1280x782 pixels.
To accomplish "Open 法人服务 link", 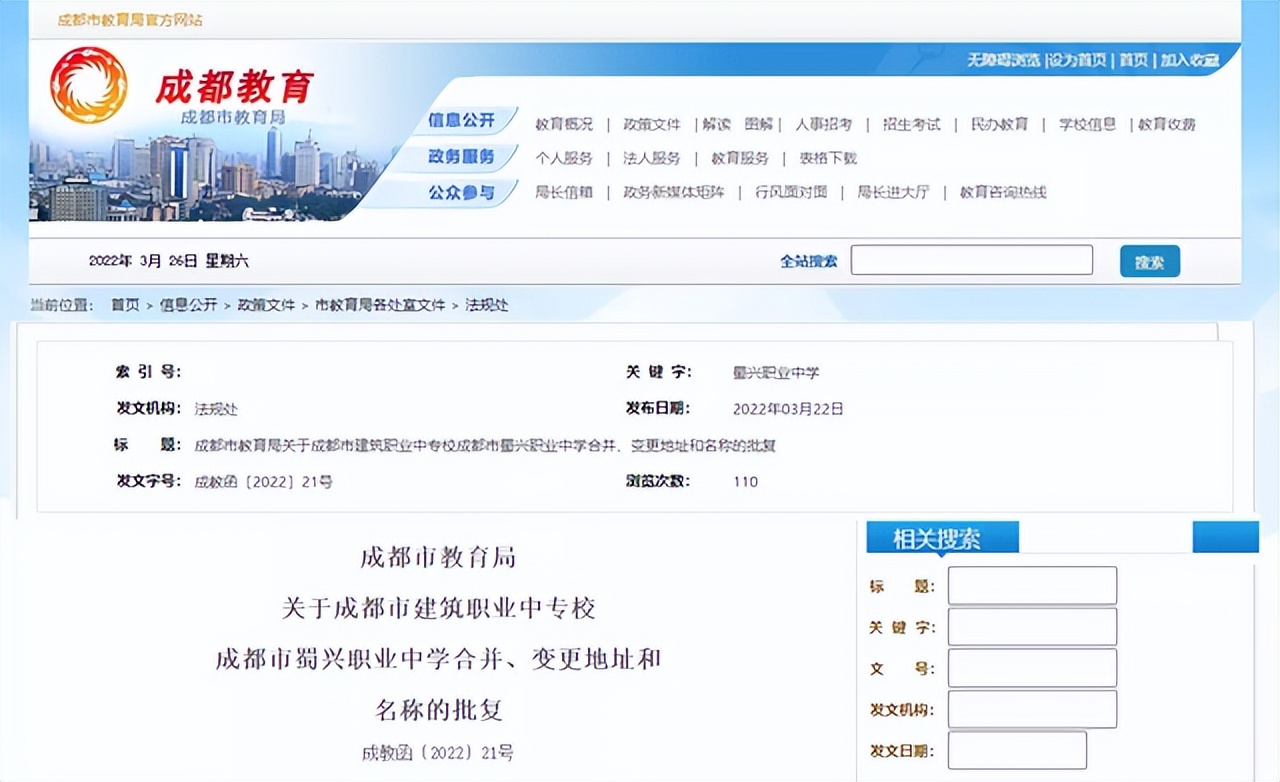I will coord(652,158).
